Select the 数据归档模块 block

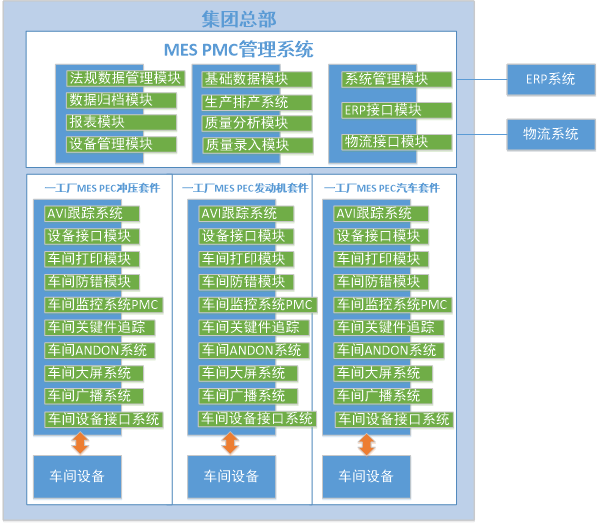110,100
